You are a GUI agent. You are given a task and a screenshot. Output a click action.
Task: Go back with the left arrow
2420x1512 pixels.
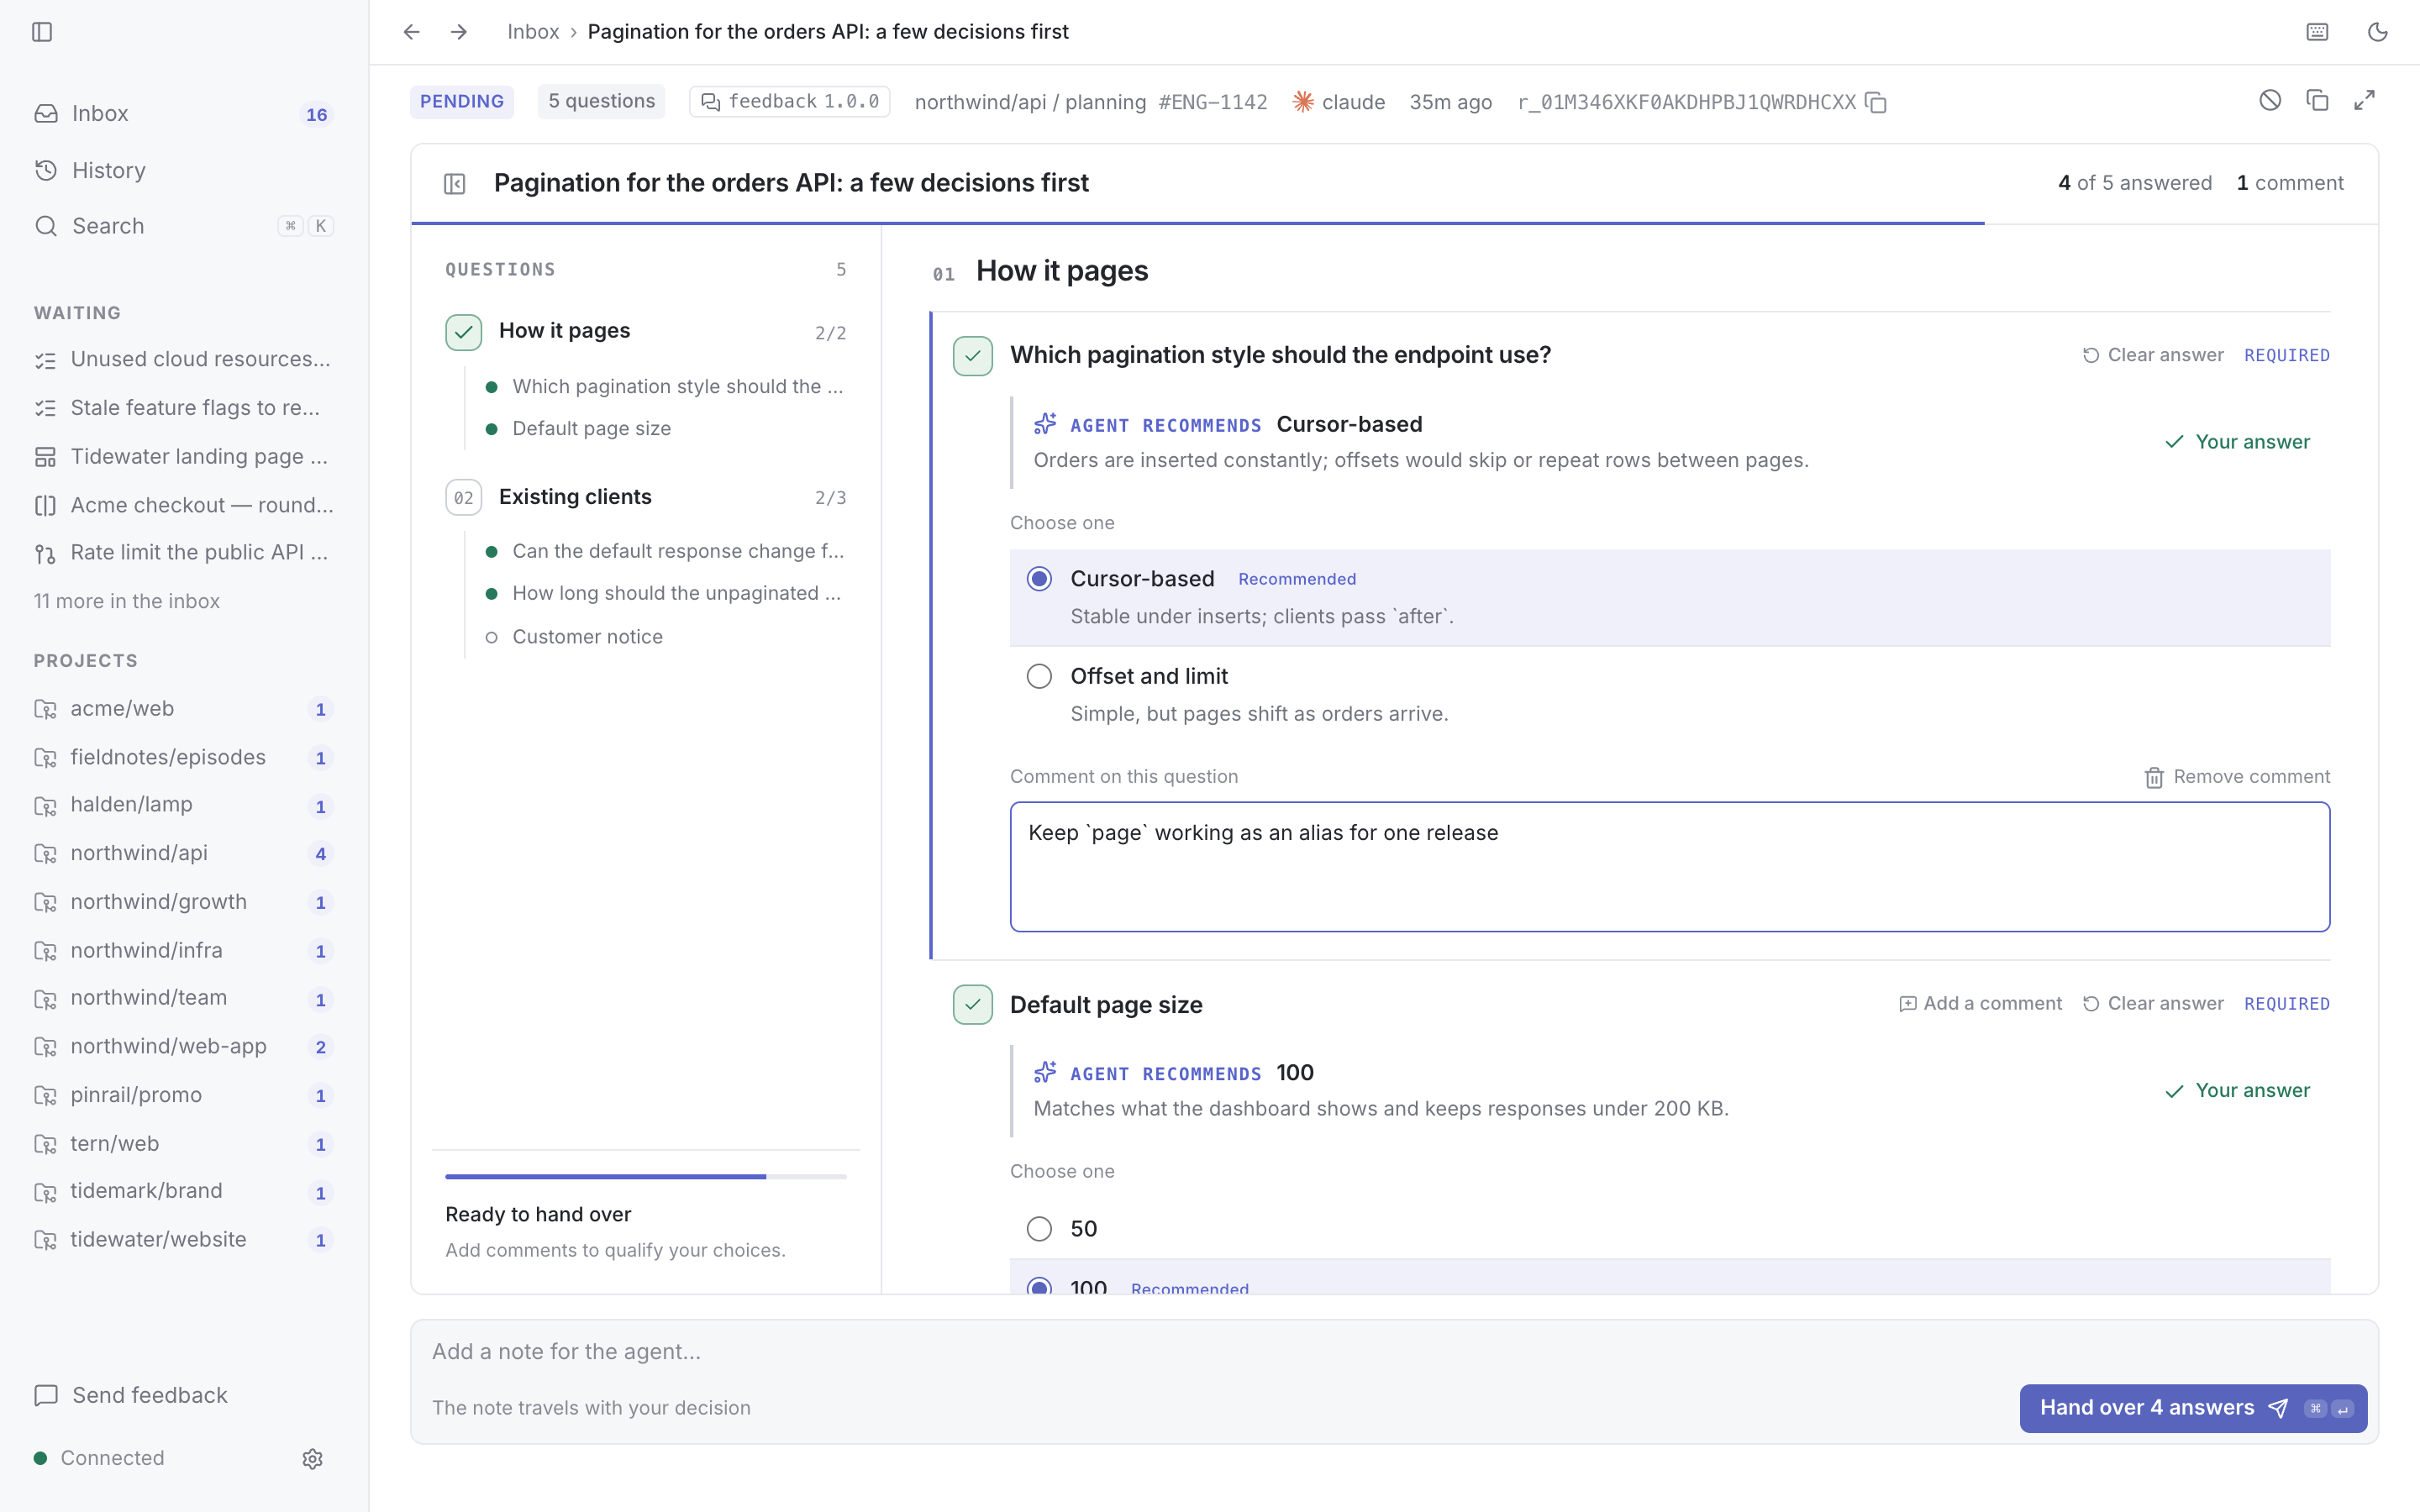(411, 32)
